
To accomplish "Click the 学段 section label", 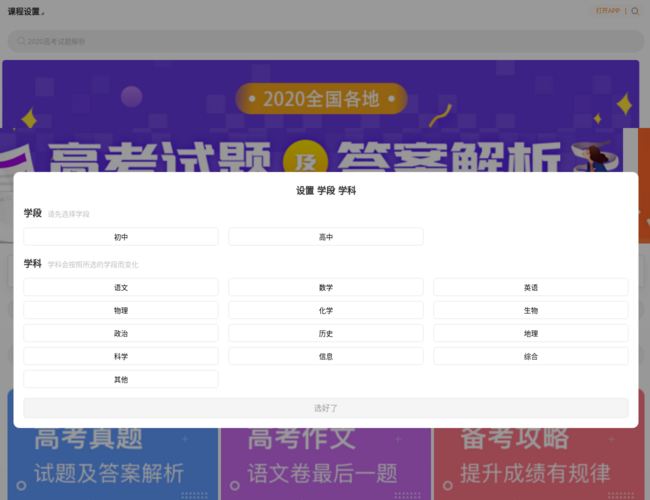I will pos(33,213).
